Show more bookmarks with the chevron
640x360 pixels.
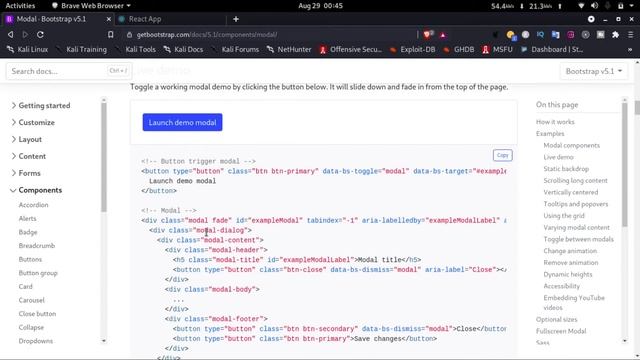point(630,49)
